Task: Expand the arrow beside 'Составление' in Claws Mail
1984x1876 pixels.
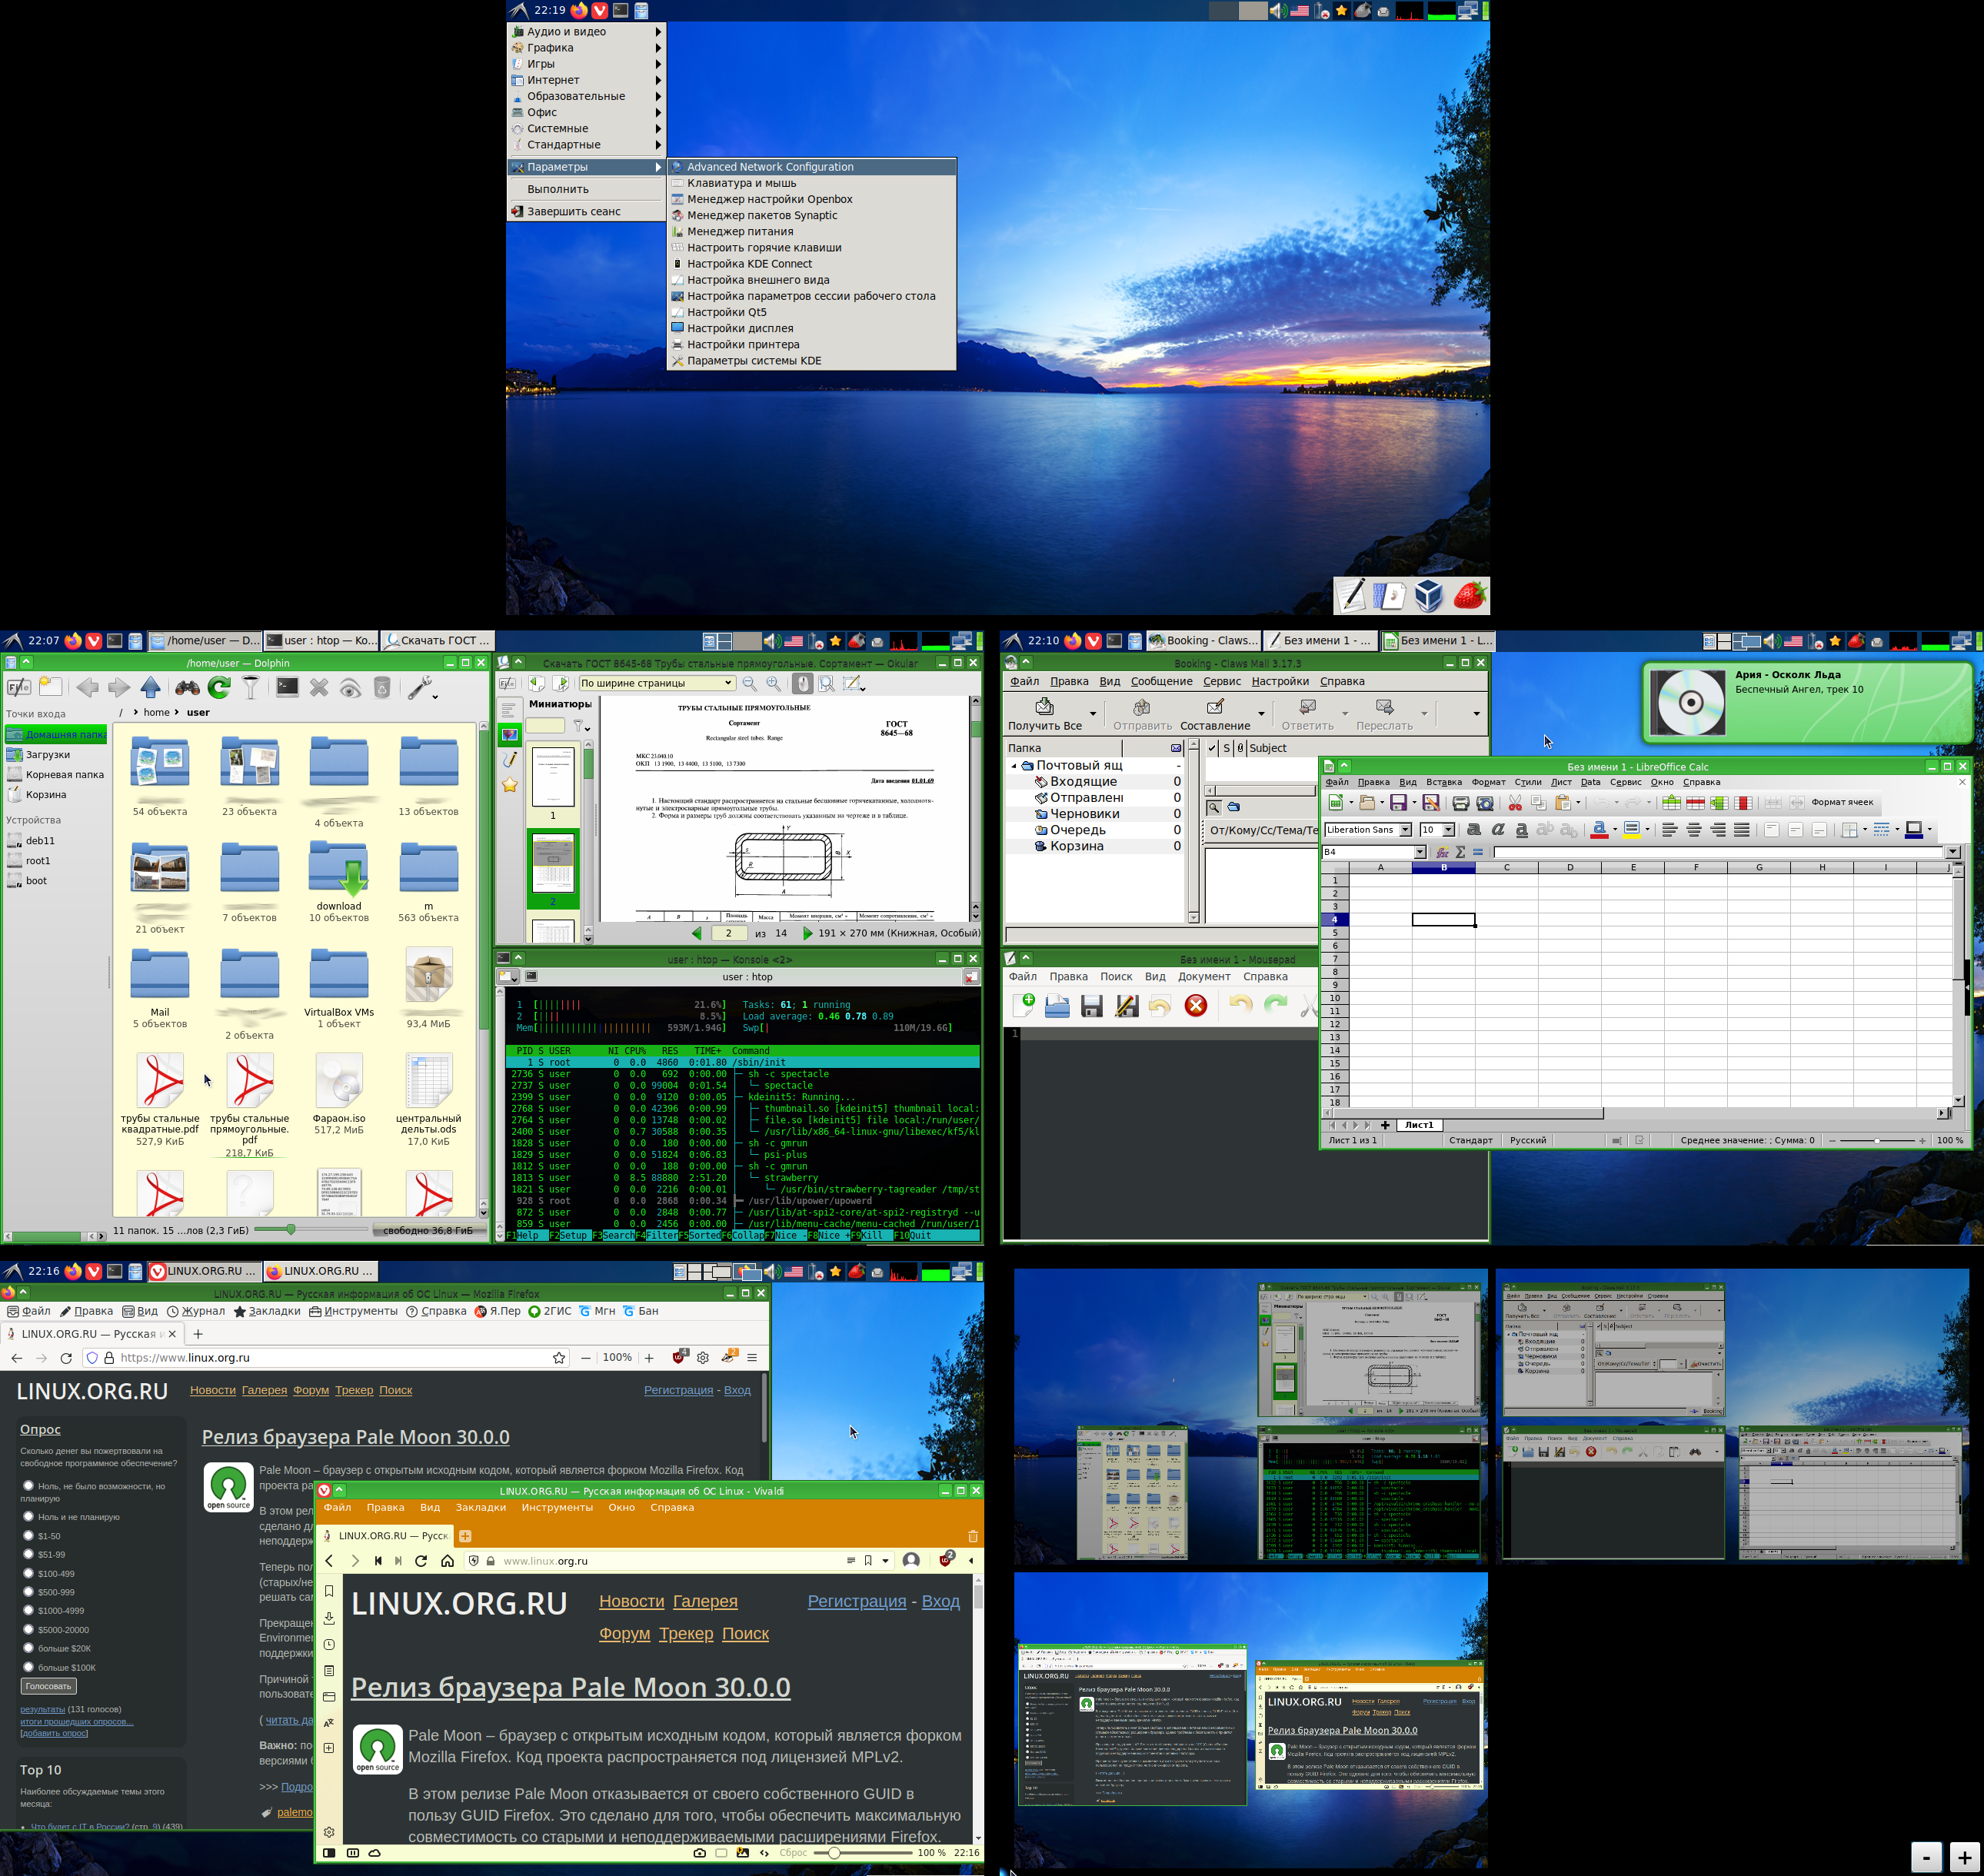Action: tap(1261, 713)
